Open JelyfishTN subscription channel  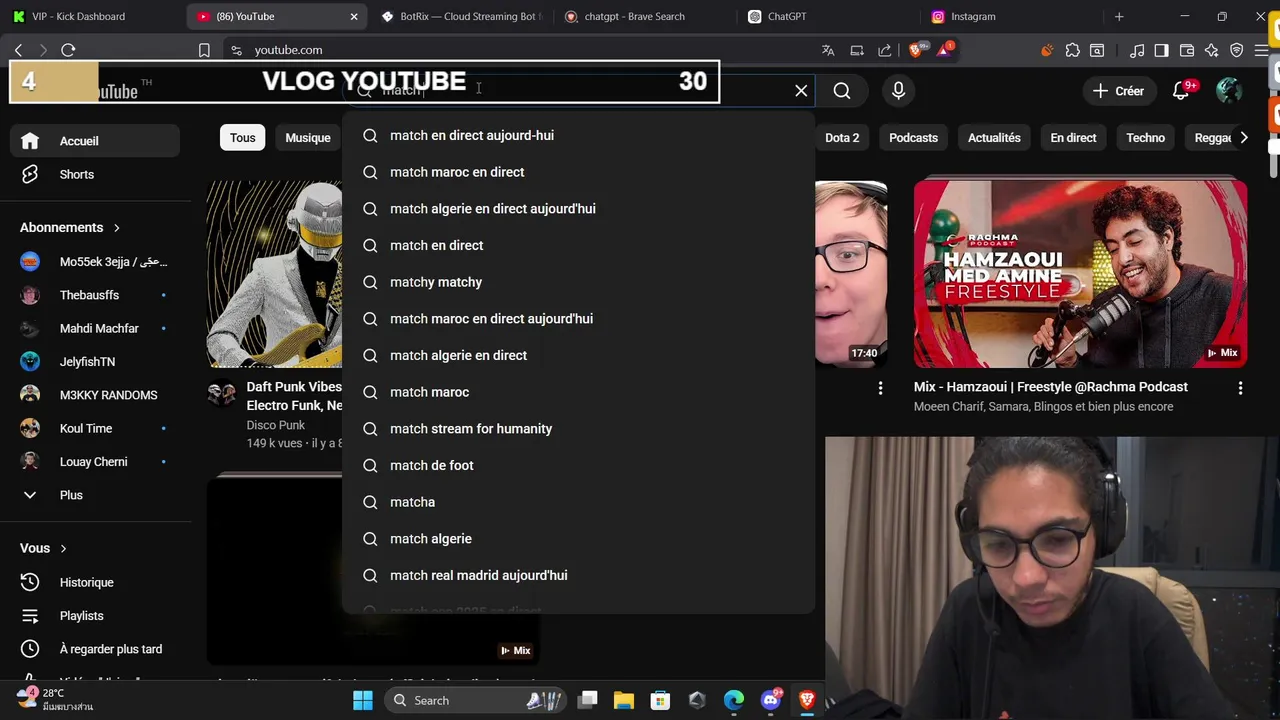point(95,362)
